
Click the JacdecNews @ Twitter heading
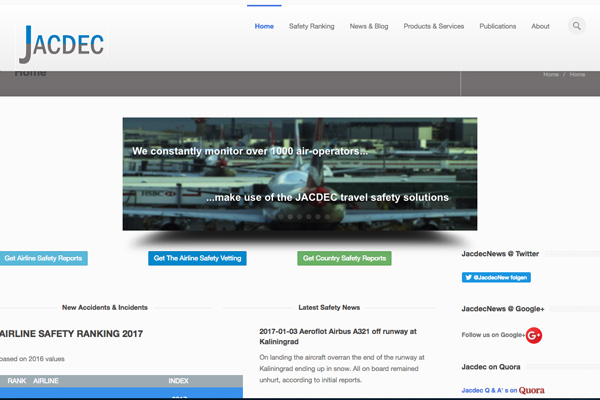pyautogui.click(x=500, y=254)
